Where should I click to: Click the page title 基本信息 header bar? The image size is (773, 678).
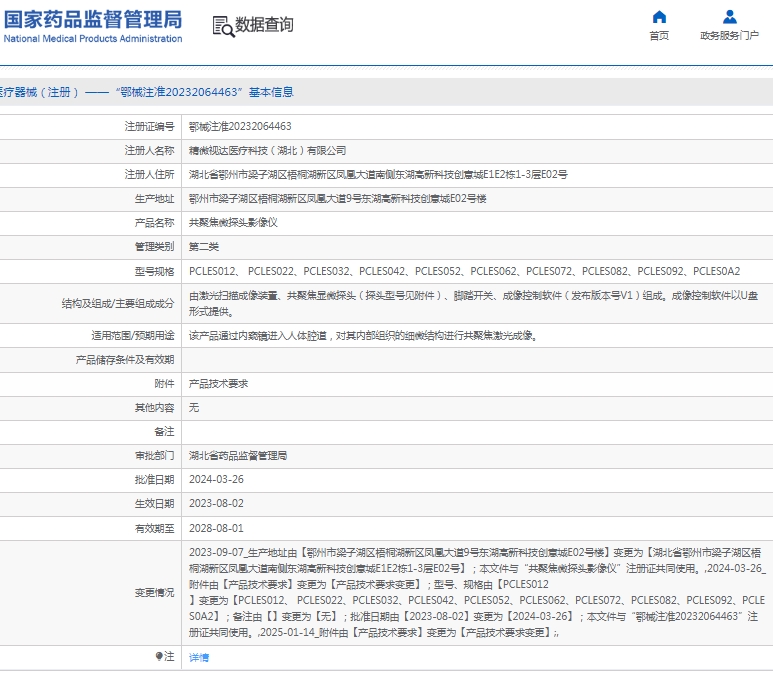(x=386, y=92)
